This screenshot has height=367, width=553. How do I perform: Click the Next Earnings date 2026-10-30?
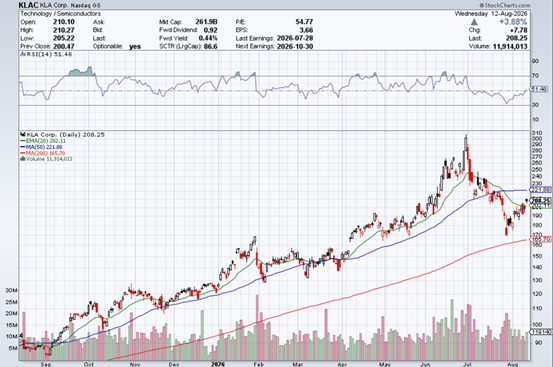[x=295, y=46]
